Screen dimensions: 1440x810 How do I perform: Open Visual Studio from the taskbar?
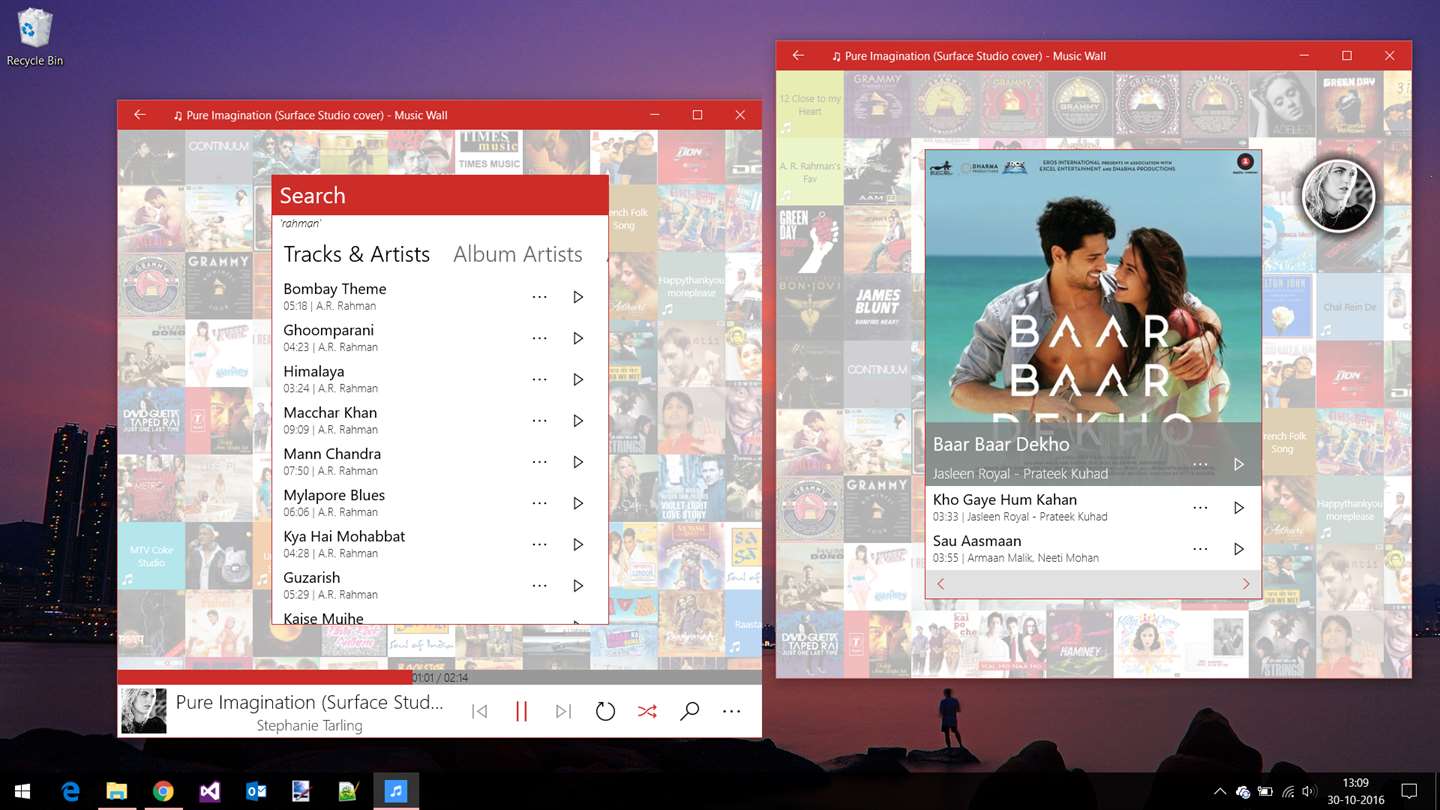tap(209, 791)
